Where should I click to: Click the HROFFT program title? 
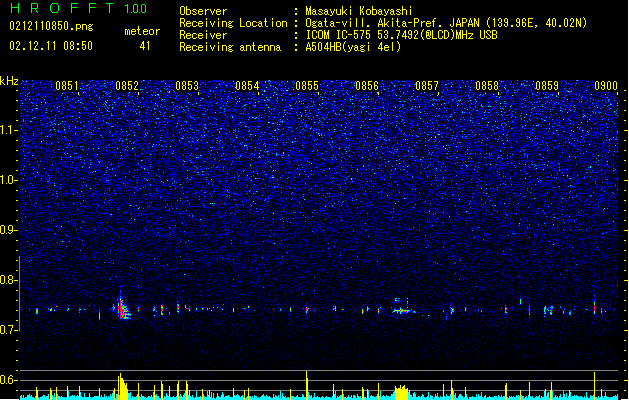62,8
